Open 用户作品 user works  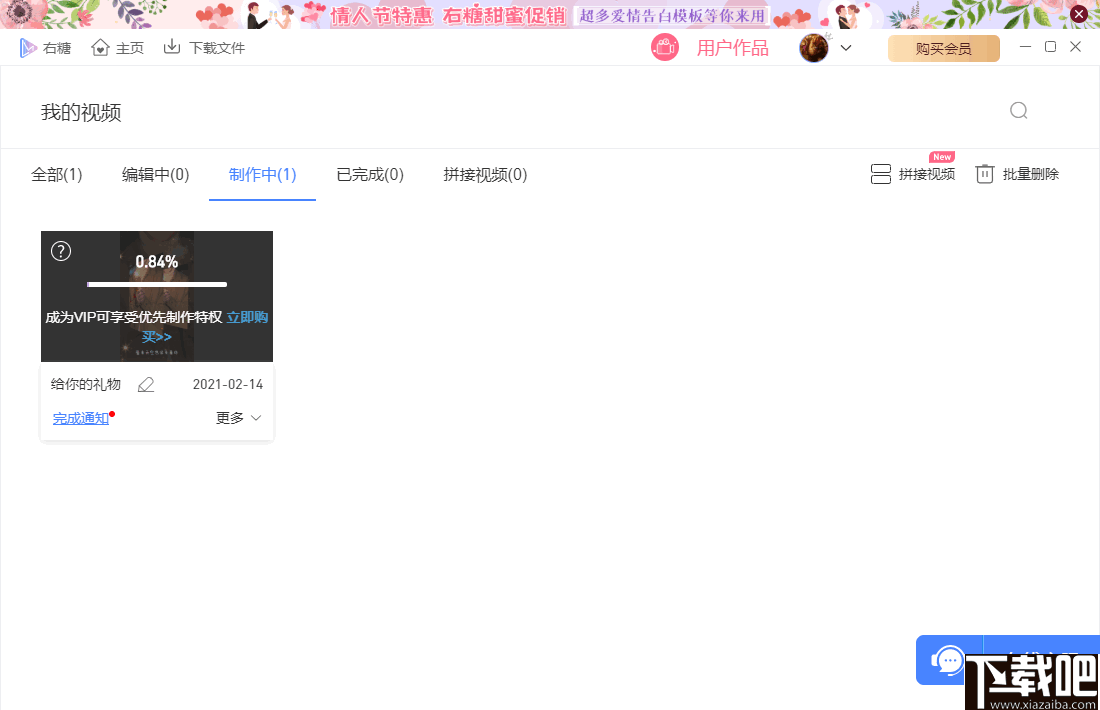(732, 48)
